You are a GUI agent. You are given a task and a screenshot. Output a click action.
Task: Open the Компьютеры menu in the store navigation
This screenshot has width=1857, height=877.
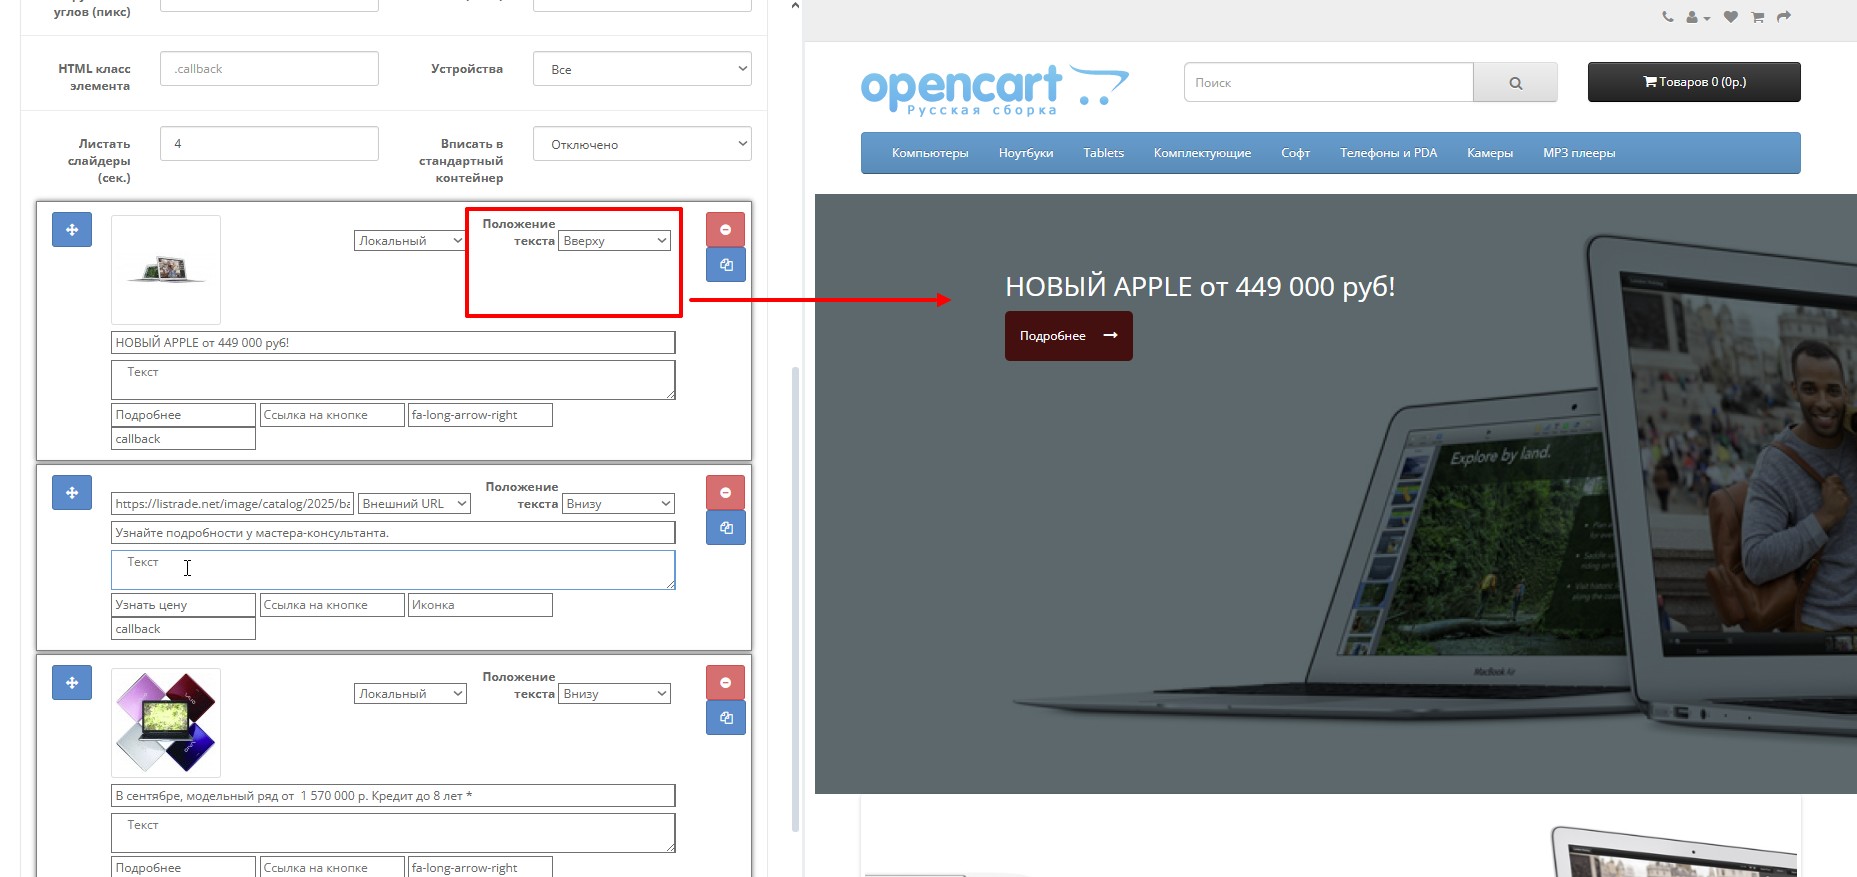tap(930, 153)
